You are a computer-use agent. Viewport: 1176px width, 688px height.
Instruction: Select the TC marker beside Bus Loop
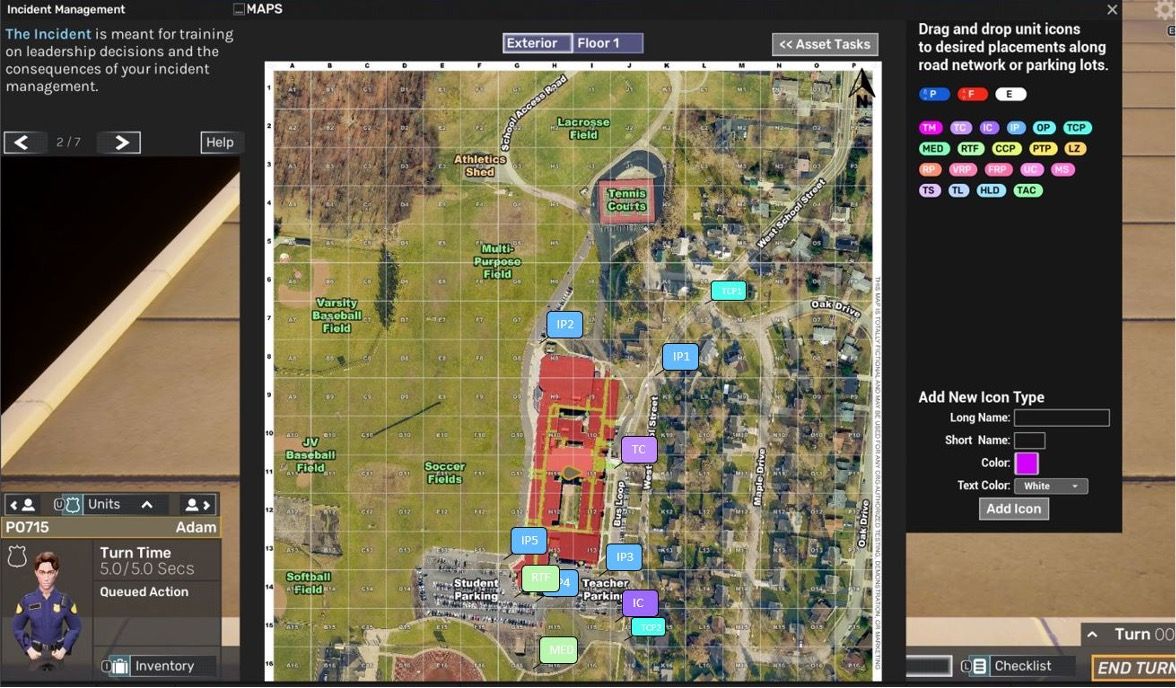639,450
